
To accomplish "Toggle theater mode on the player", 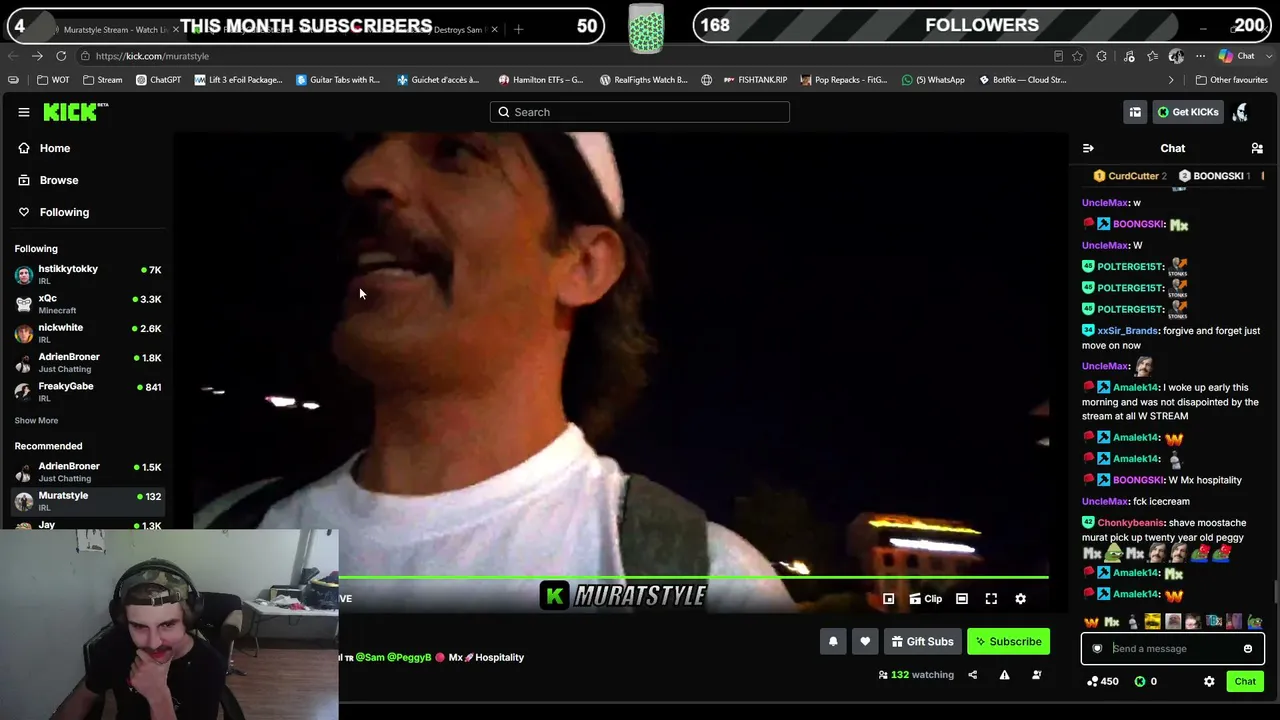I will [x=962, y=599].
